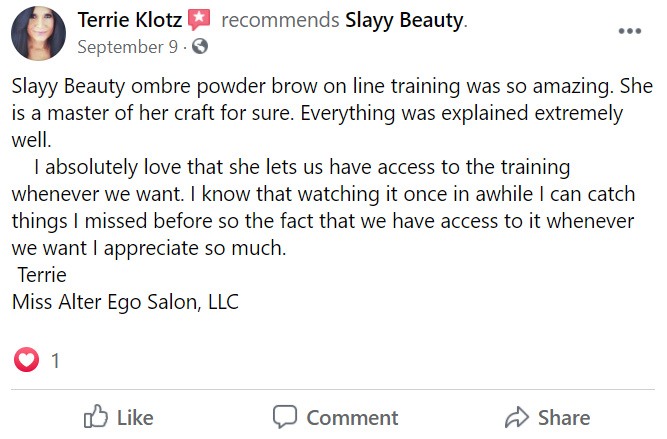Open Terrie Klotz's profile name link

129,19
